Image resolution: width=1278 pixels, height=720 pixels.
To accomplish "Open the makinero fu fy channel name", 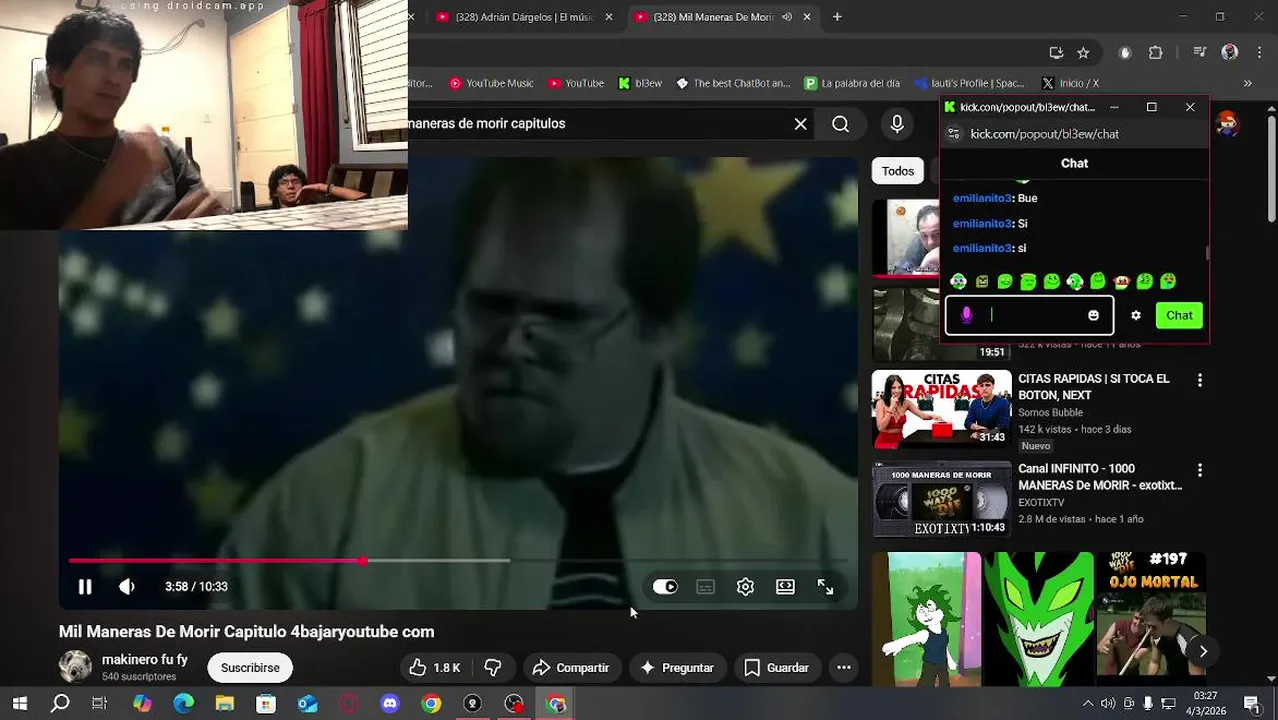I will [x=145, y=660].
